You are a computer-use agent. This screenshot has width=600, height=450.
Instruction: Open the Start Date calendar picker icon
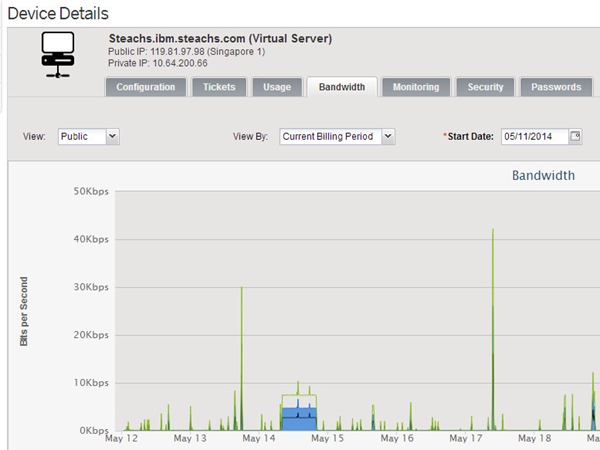pyautogui.click(x=575, y=136)
